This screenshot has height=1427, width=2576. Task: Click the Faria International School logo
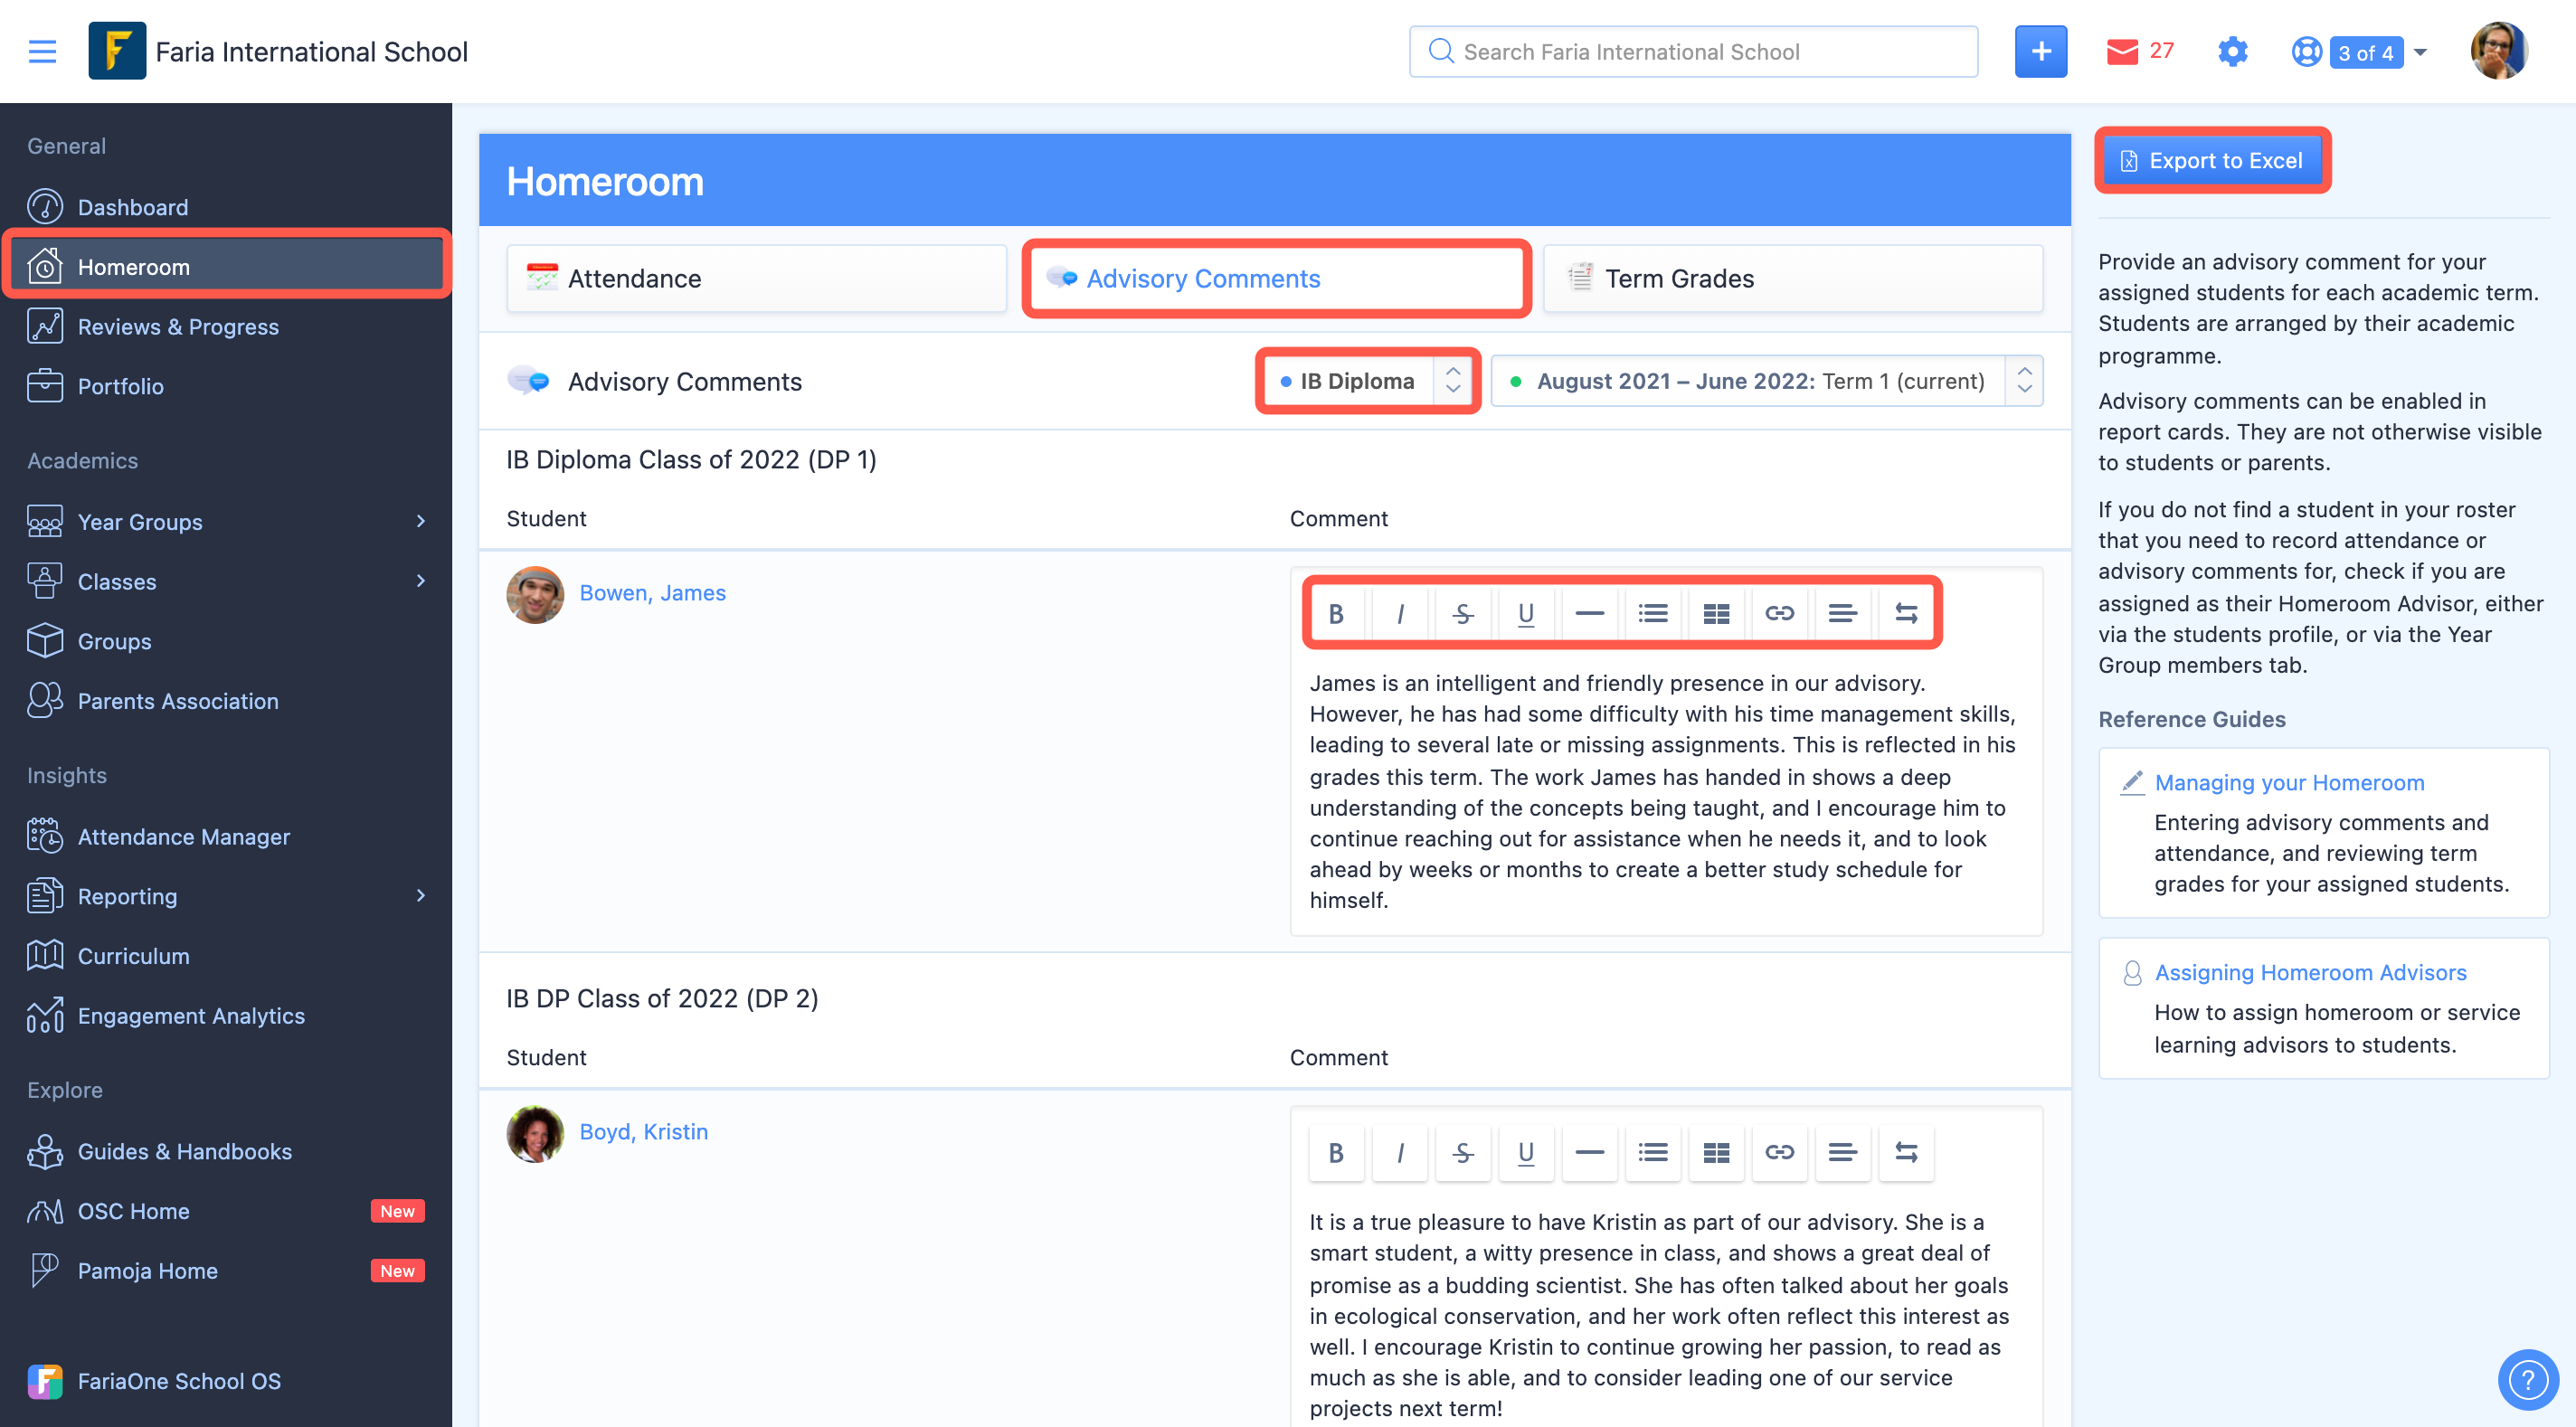click(x=117, y=51)
